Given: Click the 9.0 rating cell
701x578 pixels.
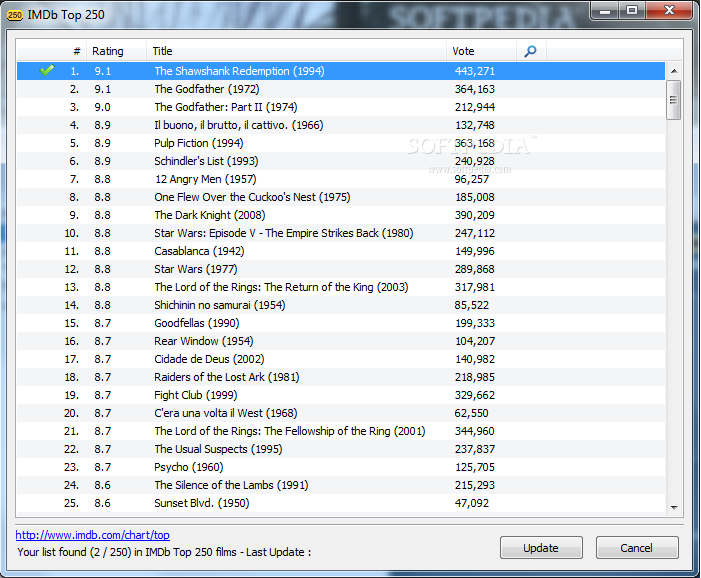Looking at the screenshot, I should tap(102, 107).
